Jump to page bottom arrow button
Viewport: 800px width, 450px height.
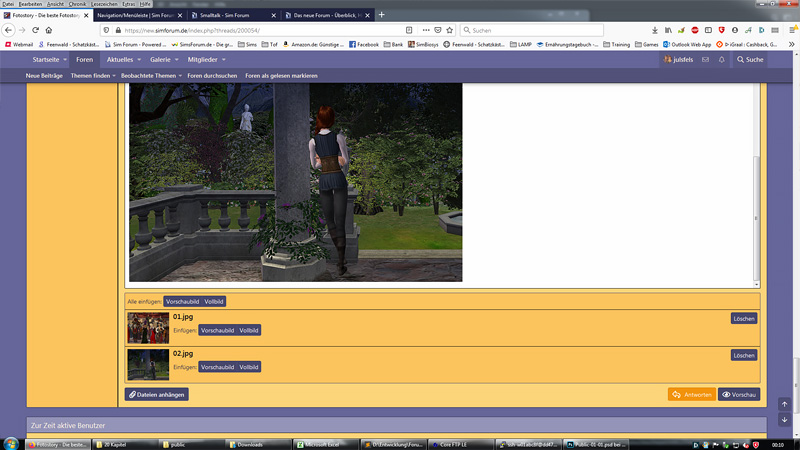click(x=784, y=420)
